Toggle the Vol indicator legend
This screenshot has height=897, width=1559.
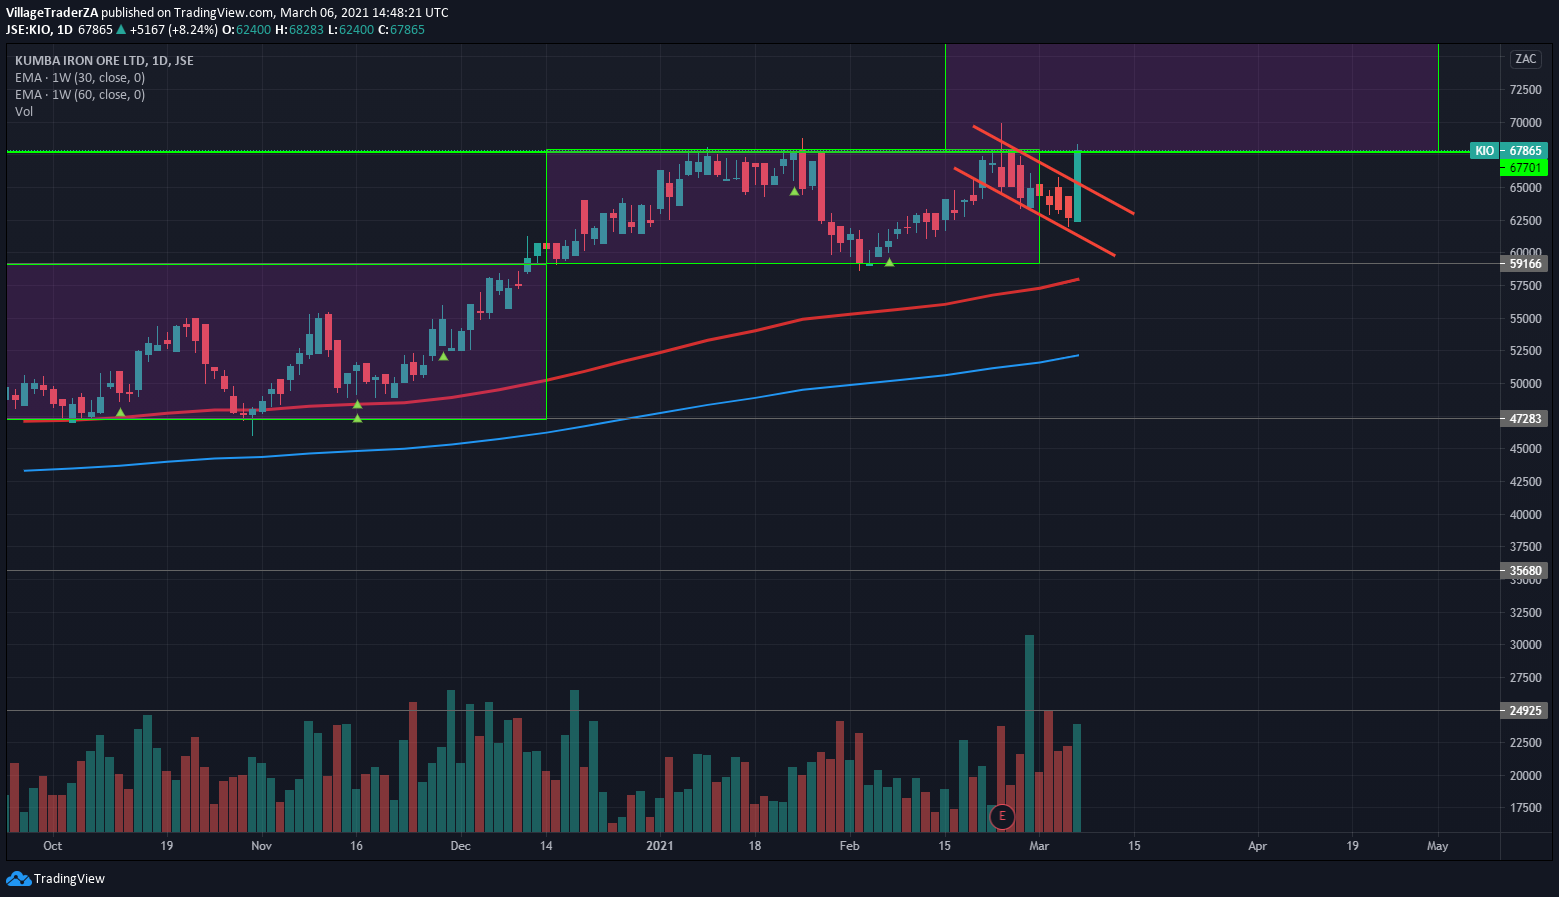[24, 112]
